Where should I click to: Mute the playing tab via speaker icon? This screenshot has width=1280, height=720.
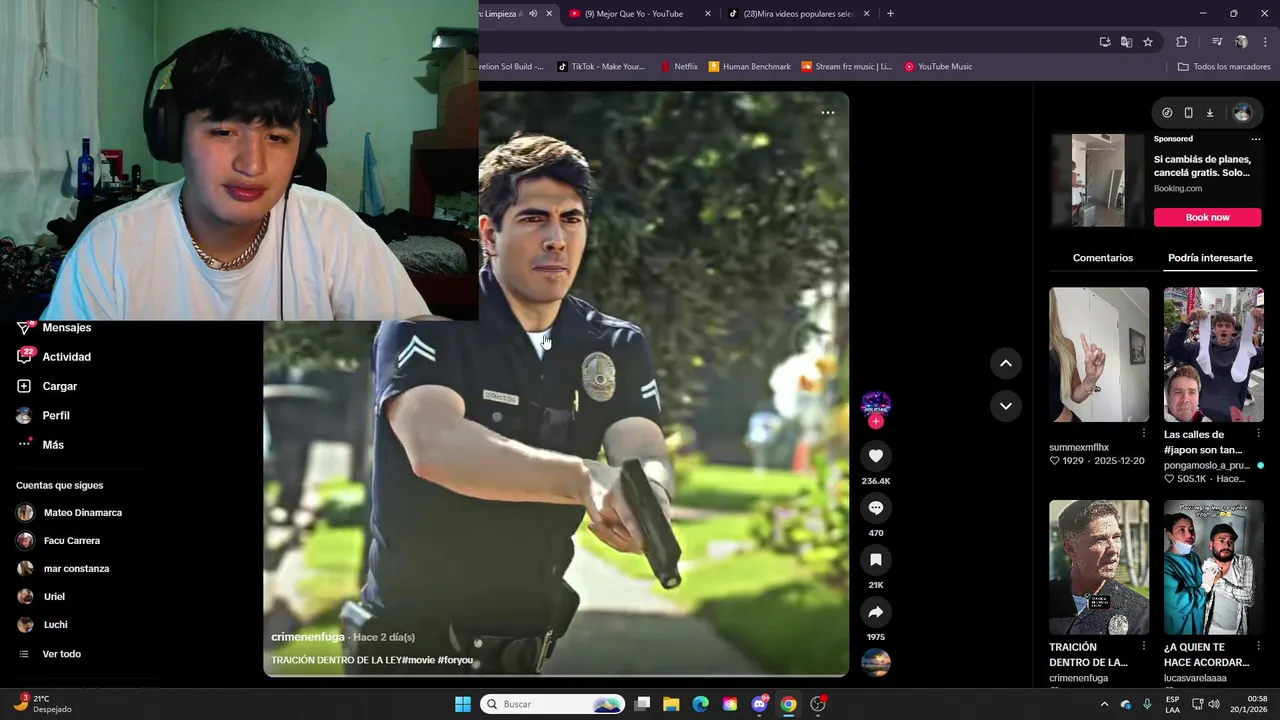533,14
